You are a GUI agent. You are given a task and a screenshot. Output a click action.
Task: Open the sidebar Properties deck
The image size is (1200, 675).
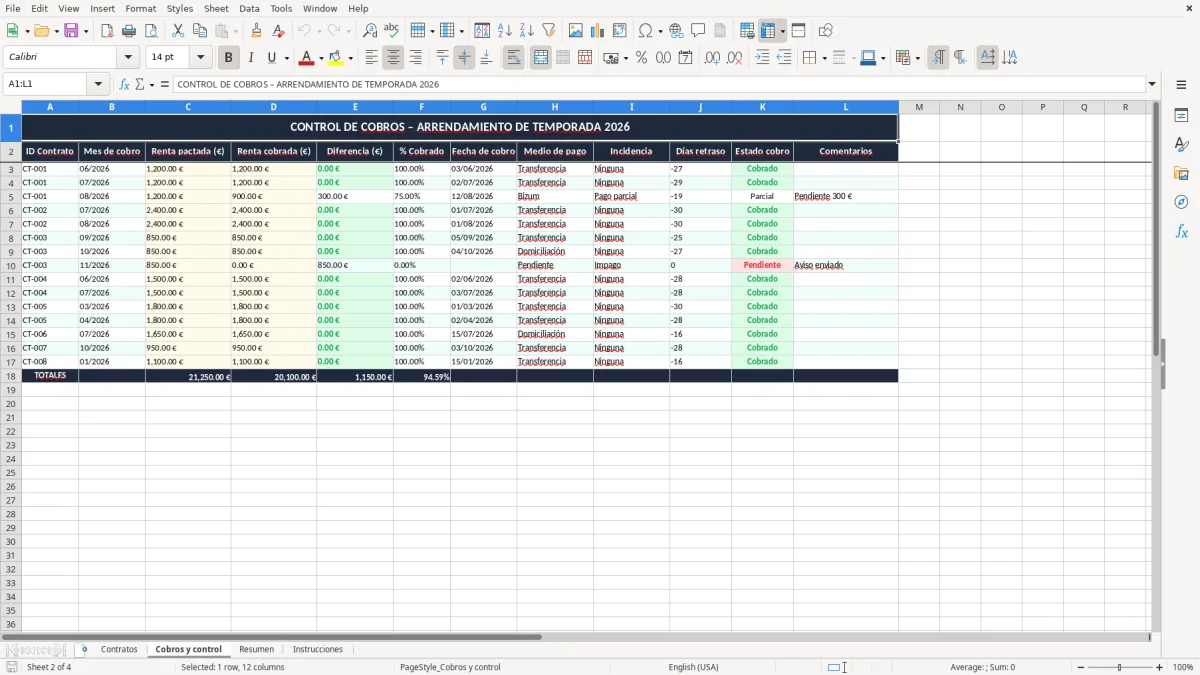pyautogui.click(x=1181, y=116)
